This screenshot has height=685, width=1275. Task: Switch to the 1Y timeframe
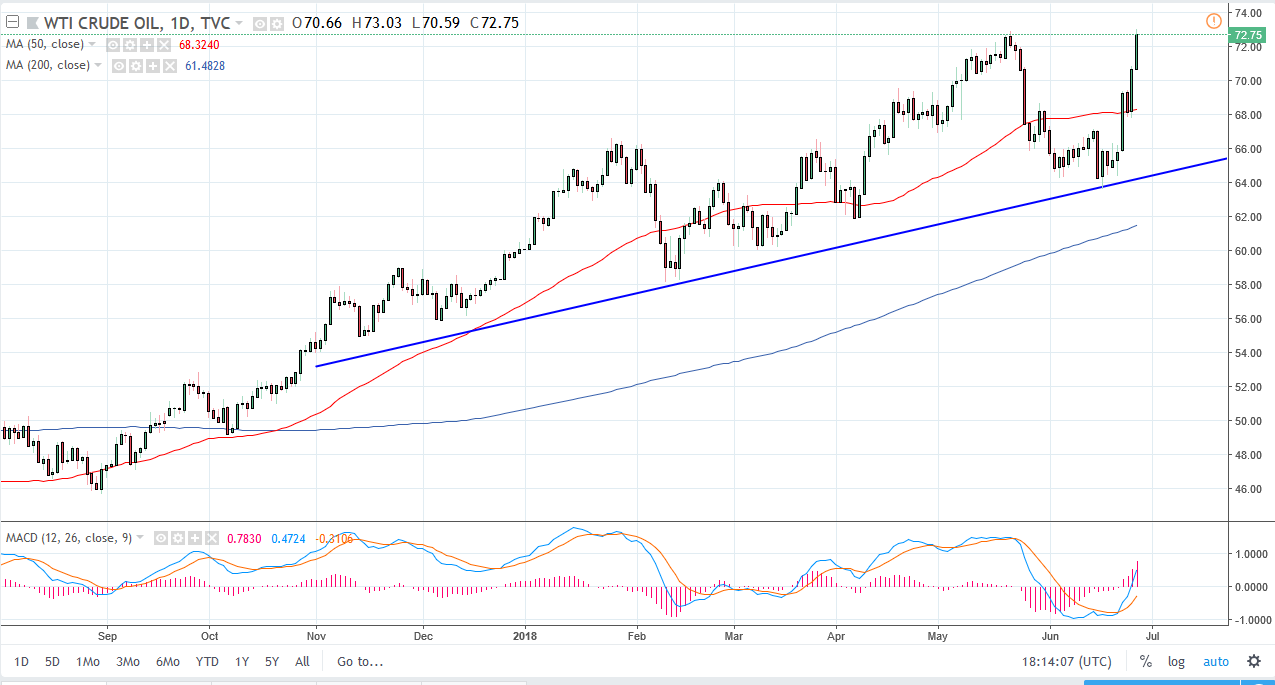(x=240, y=661)
